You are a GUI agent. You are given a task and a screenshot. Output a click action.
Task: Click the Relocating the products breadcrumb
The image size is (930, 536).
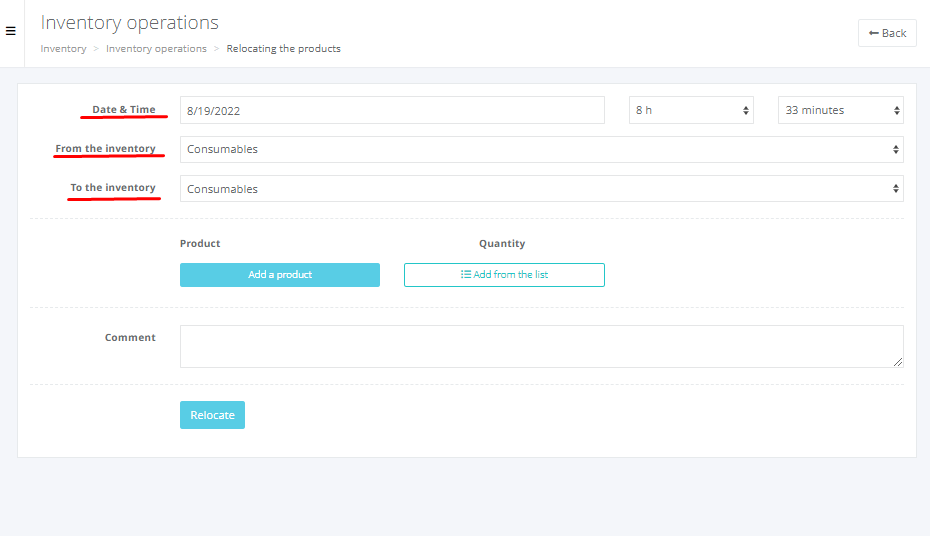[x=283, y=49]
